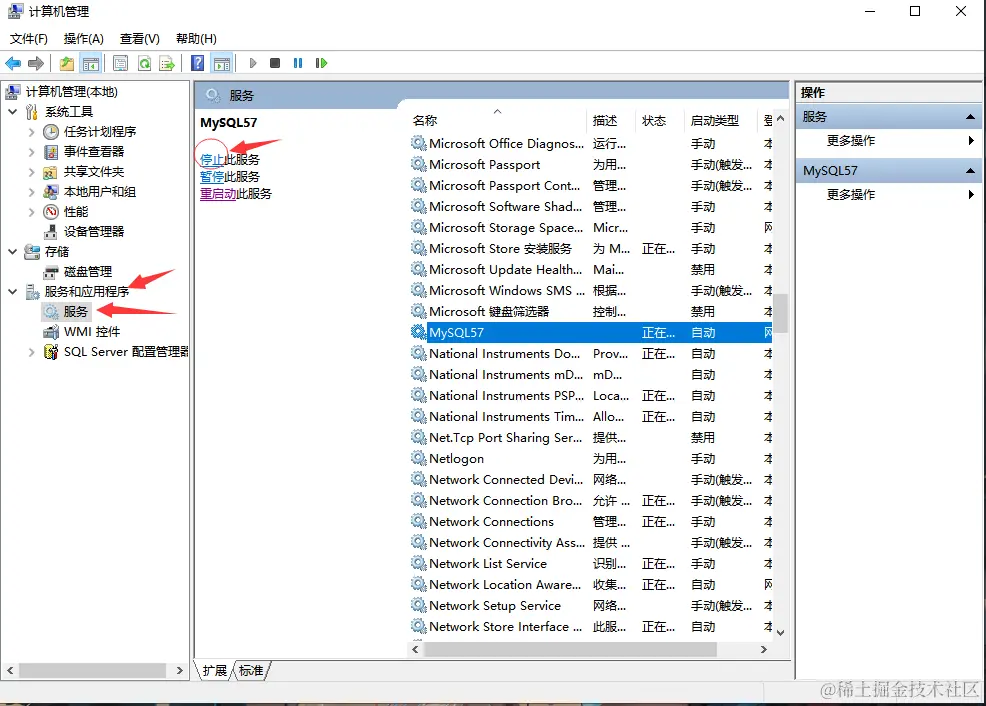Click the Export list toolbar icon

pos(167,63)
